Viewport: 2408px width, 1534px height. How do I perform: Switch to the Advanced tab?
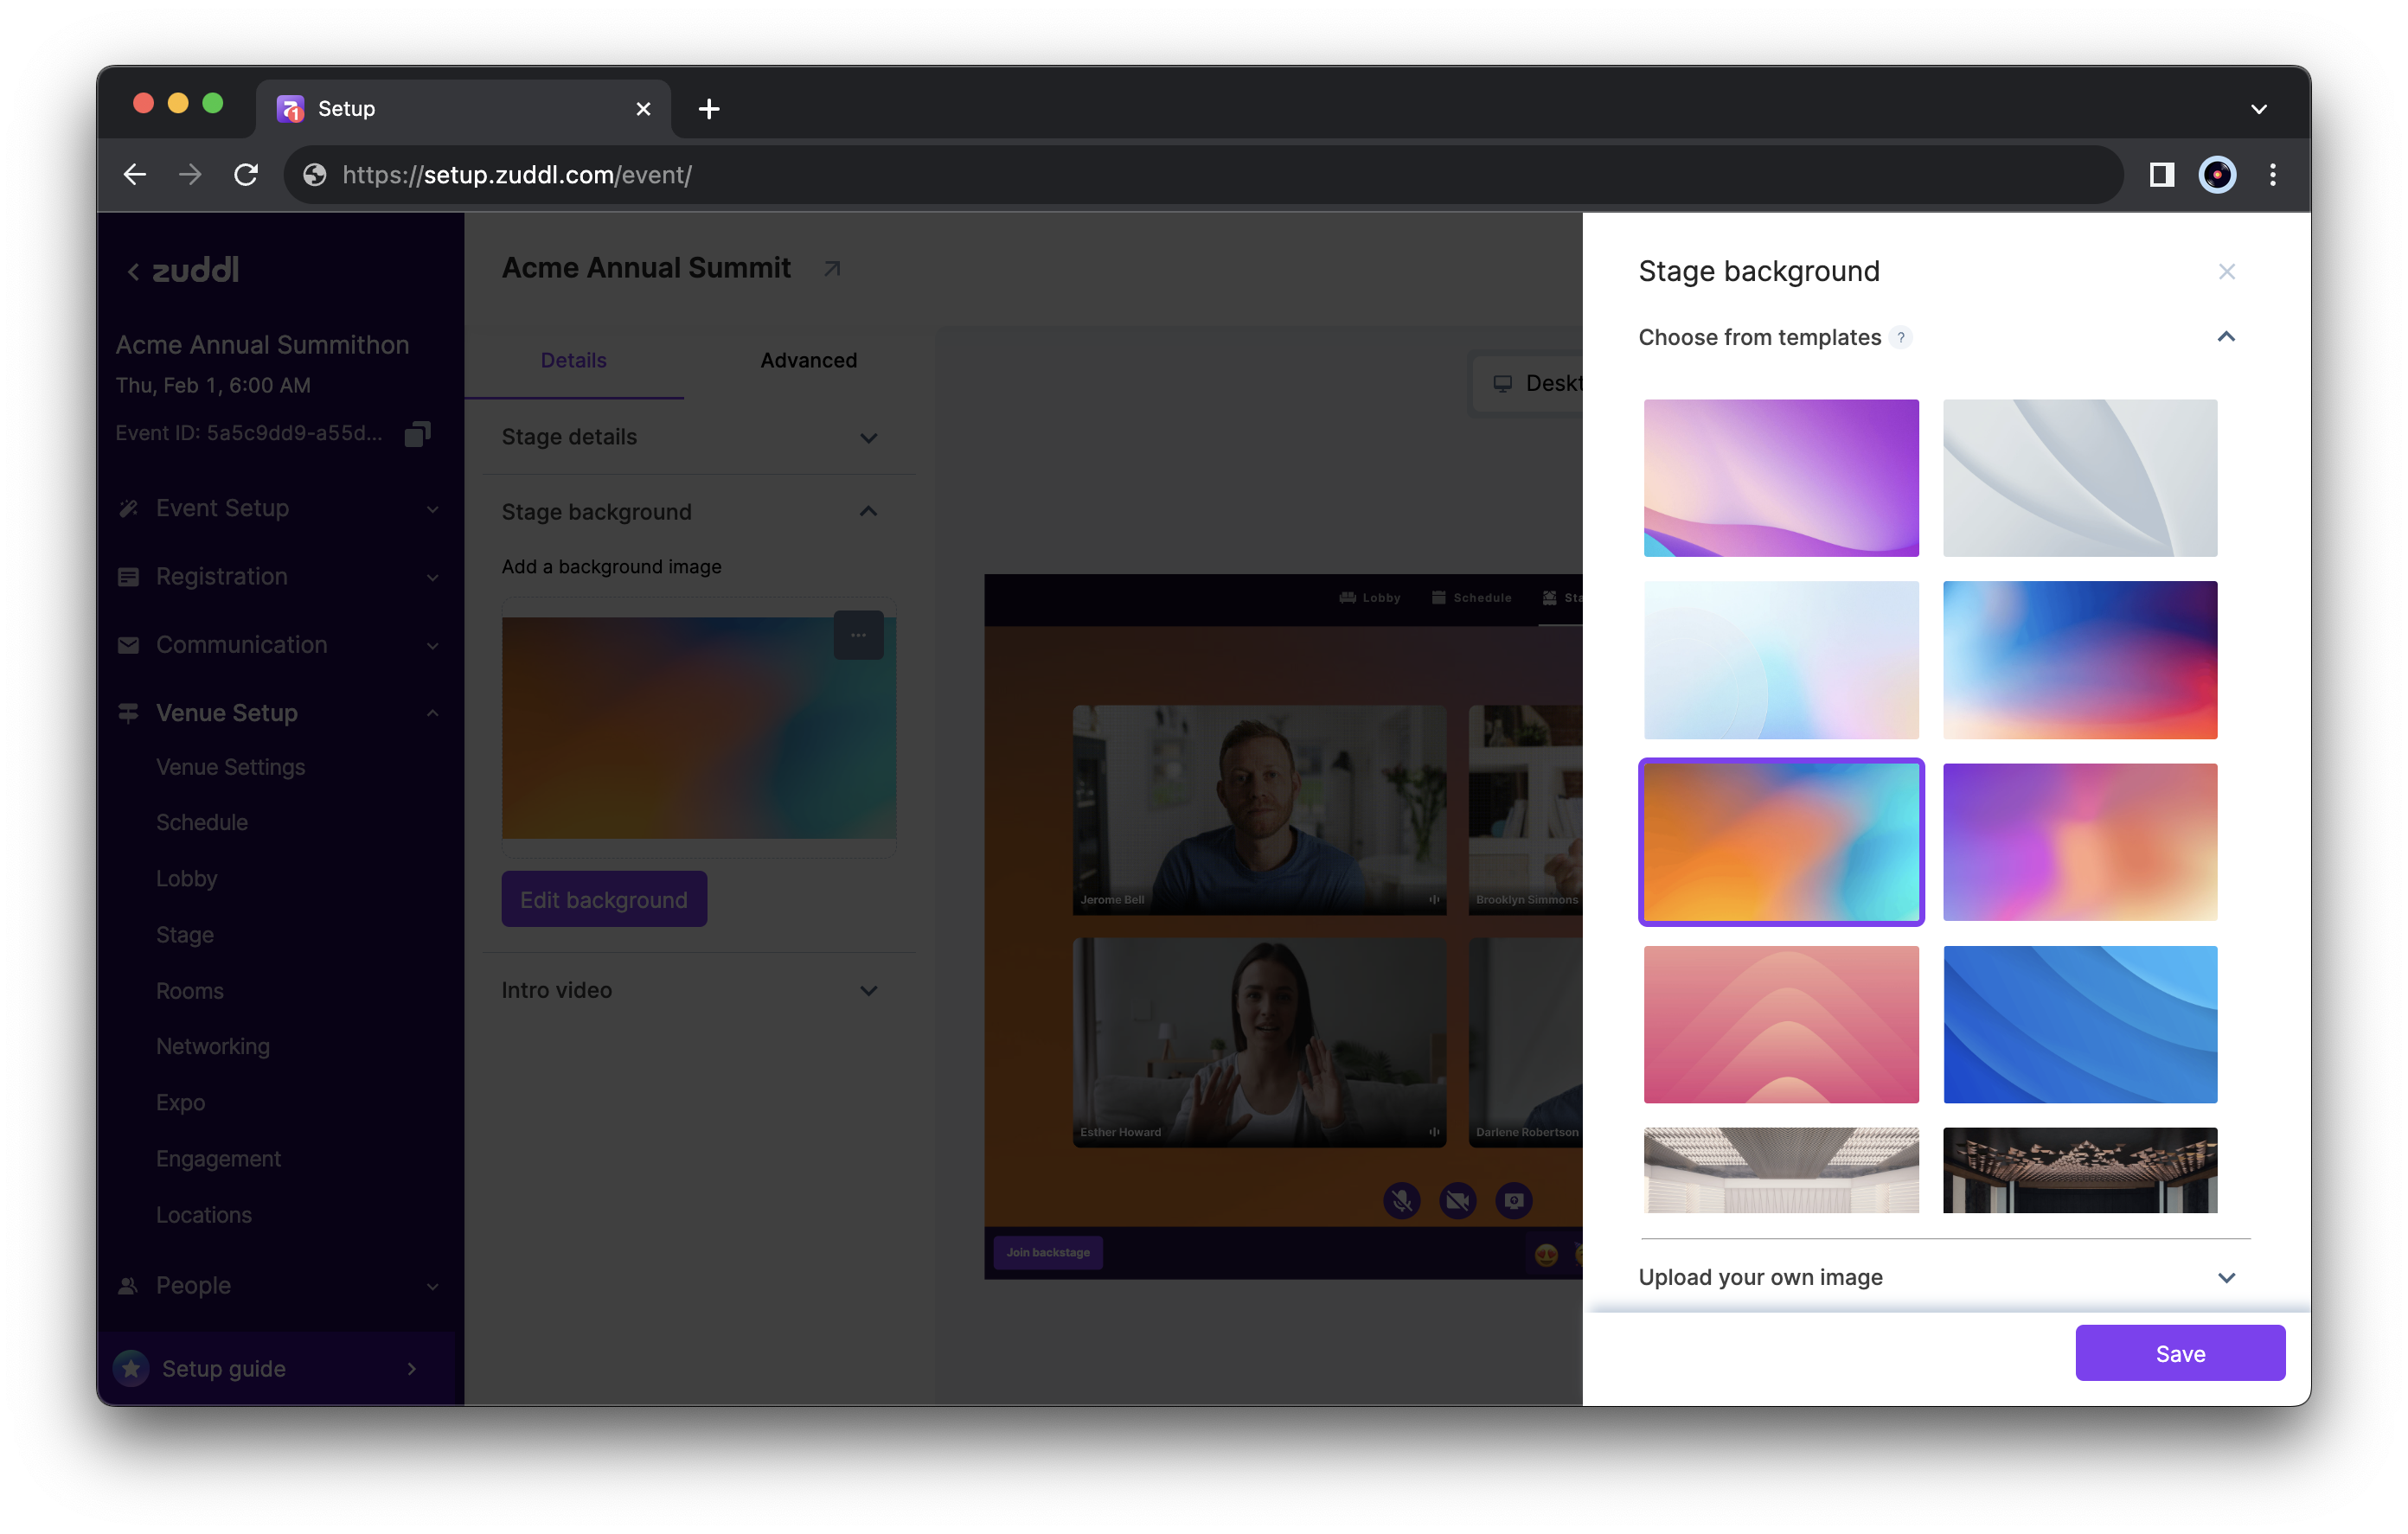pyautogui.click(x=807, y=360)
